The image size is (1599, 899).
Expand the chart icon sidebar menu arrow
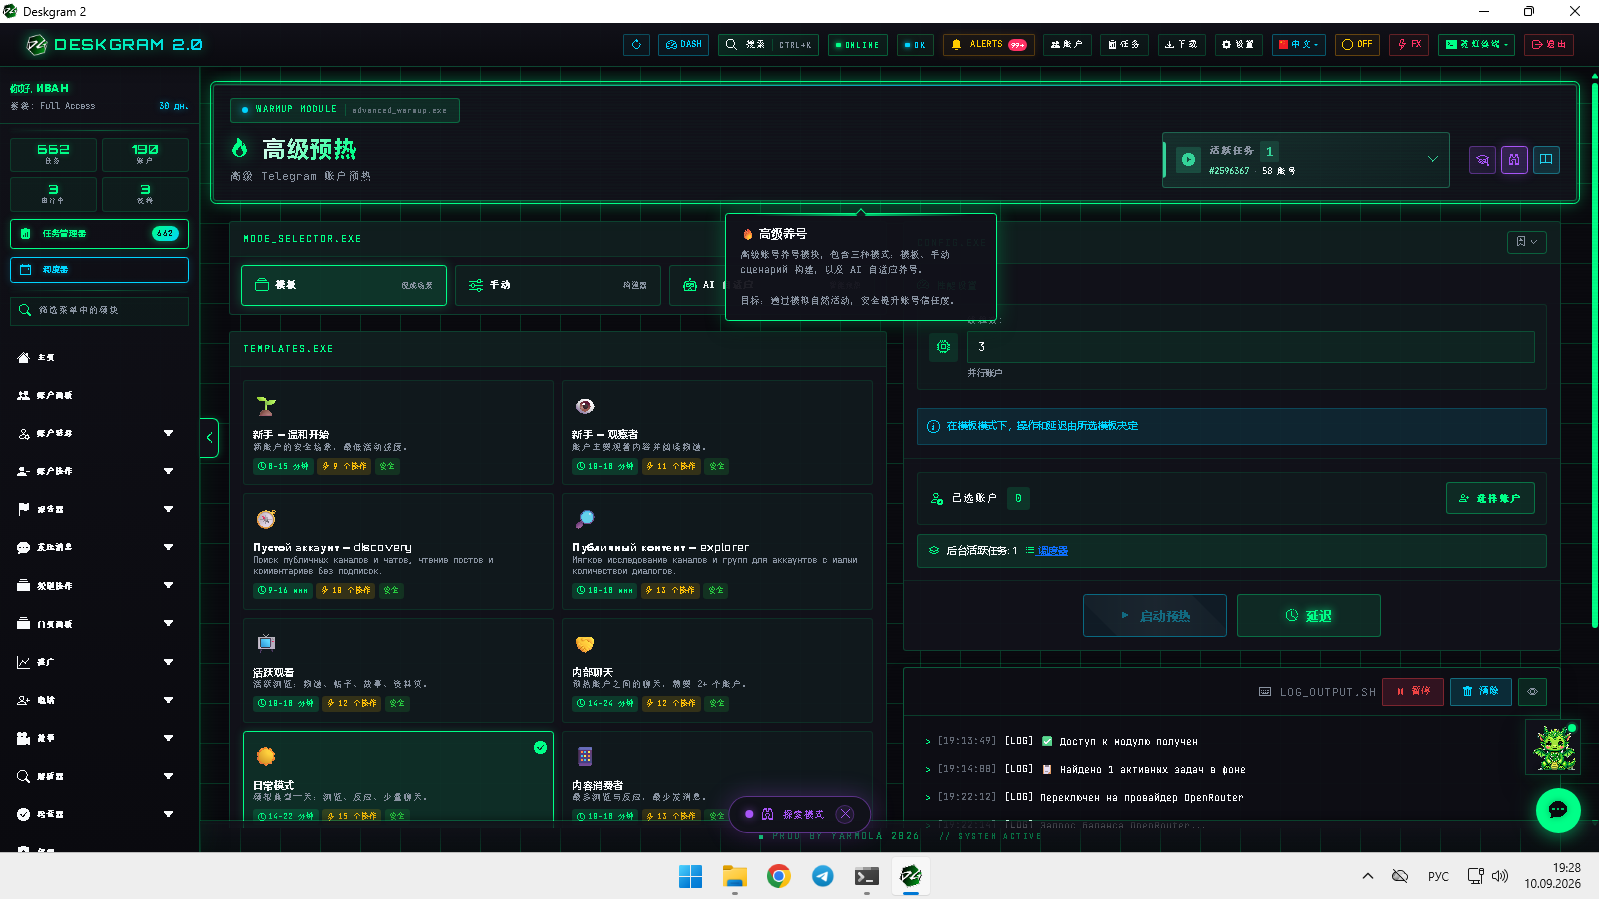[x=168, y=662]
